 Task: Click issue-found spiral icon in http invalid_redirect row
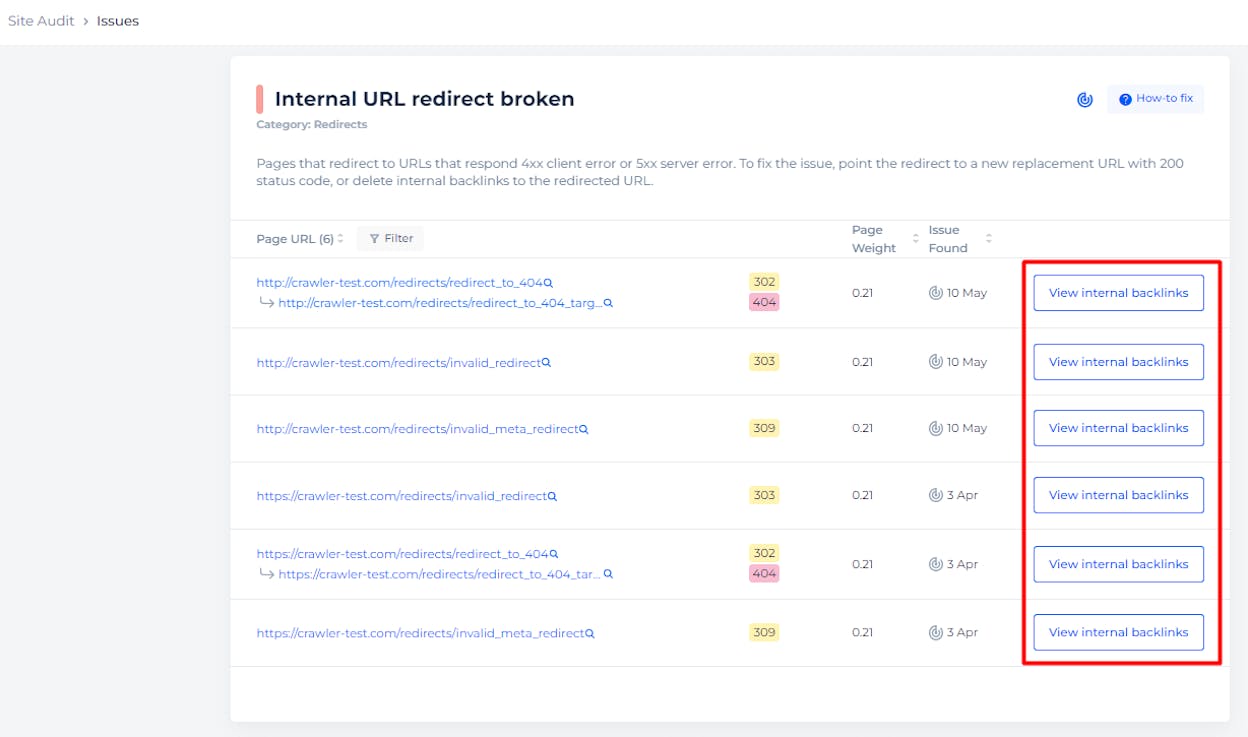coord(936,362)
